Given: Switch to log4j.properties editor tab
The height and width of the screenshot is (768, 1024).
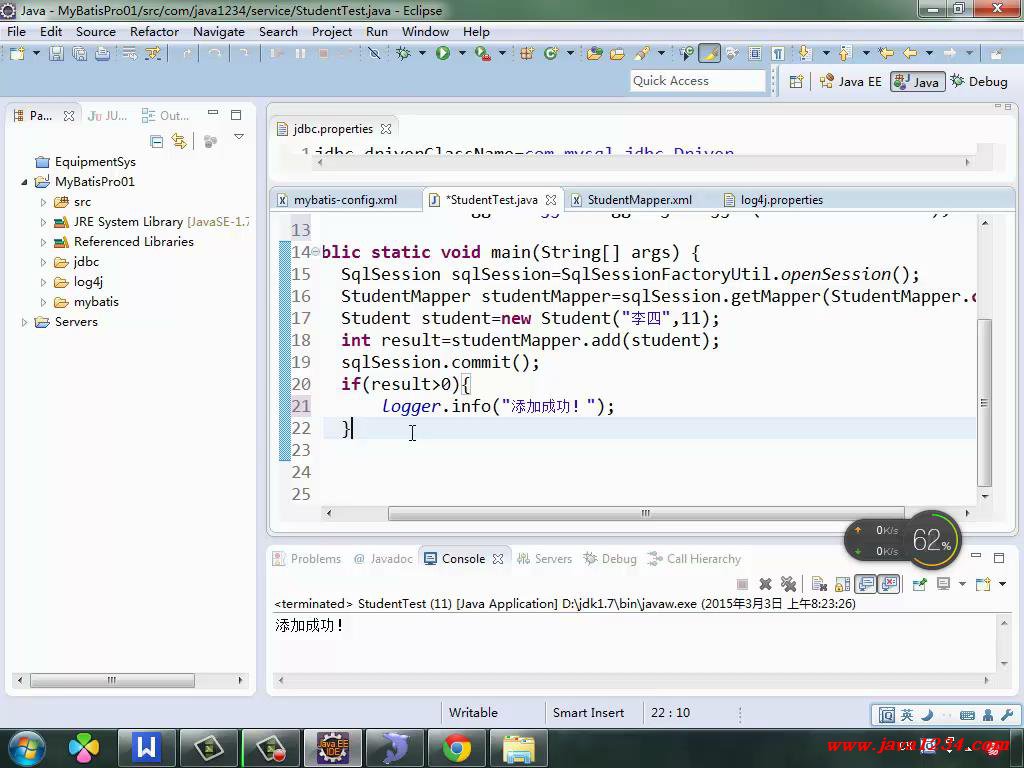Looking at the screenshot, I should pos(774,200).
